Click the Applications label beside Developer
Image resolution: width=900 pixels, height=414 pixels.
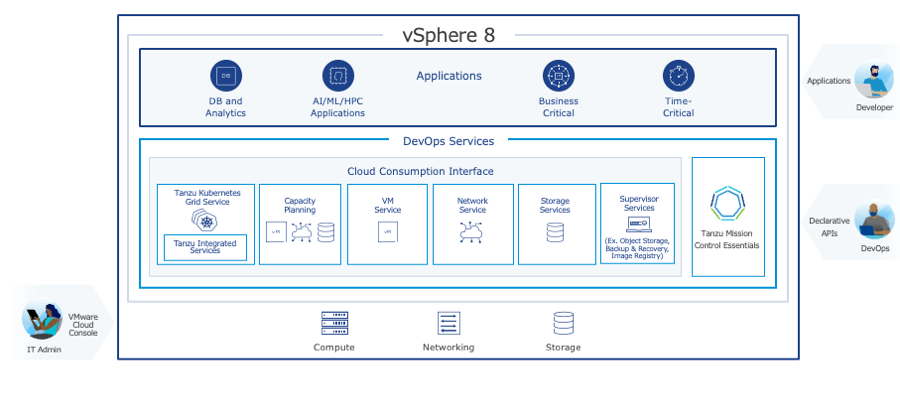click(829, 81)
